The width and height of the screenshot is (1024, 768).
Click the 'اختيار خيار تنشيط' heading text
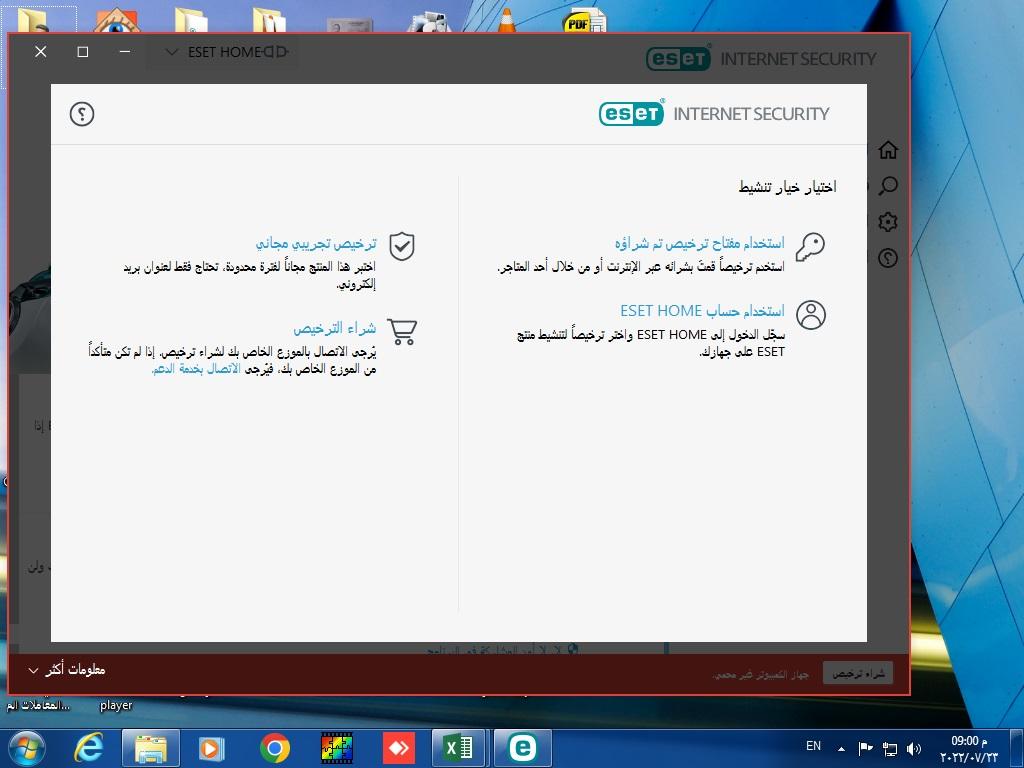pyautogui.click(x=788, y=187)
